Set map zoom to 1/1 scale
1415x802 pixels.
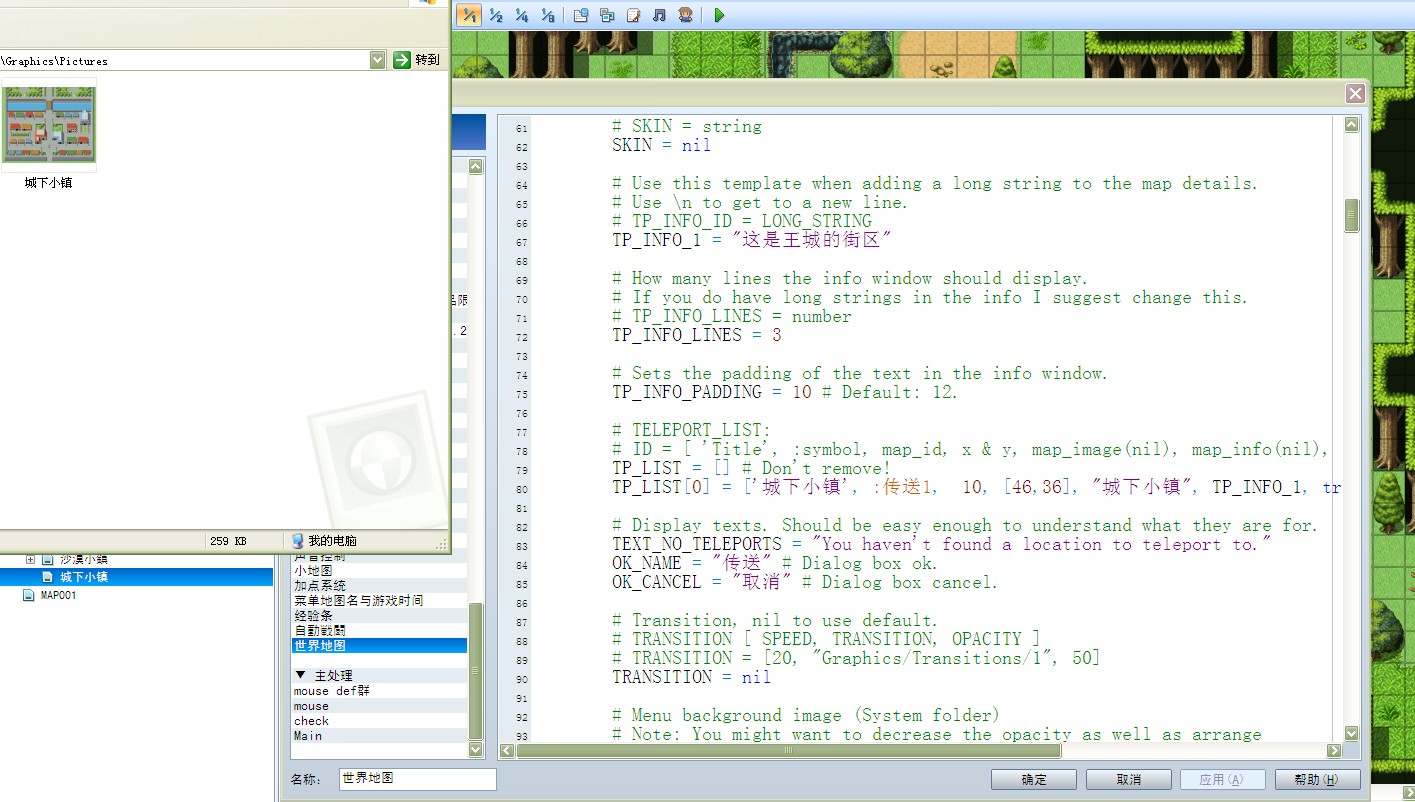point(469,15)
